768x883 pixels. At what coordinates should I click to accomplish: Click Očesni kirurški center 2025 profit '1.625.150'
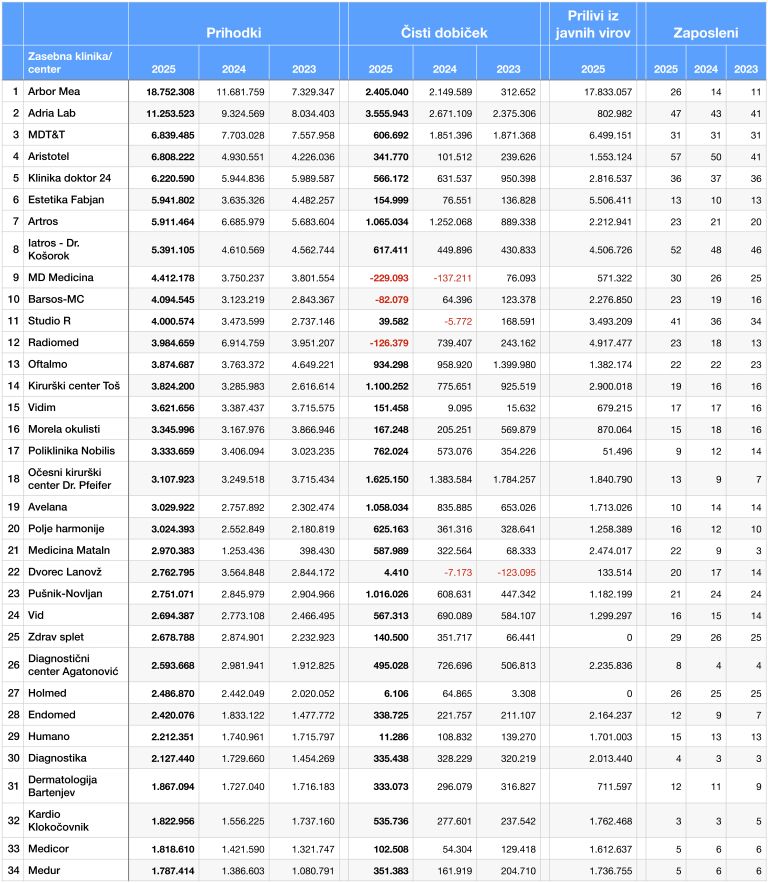click(386, 479)
